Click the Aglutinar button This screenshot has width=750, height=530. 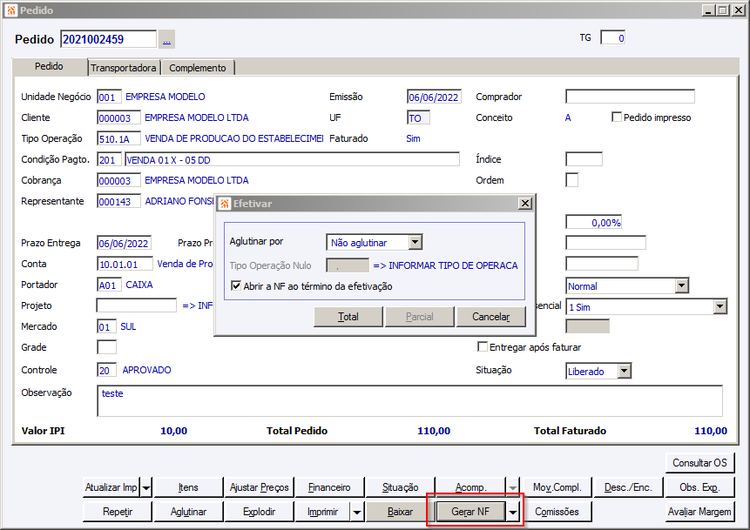coord(188,512)
